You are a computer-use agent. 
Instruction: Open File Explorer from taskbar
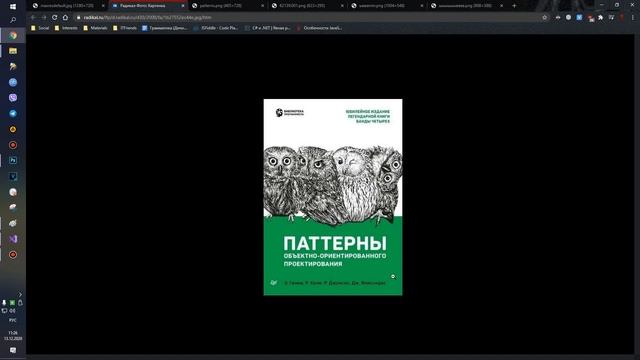pyautogui.click(x=13, y=51)
